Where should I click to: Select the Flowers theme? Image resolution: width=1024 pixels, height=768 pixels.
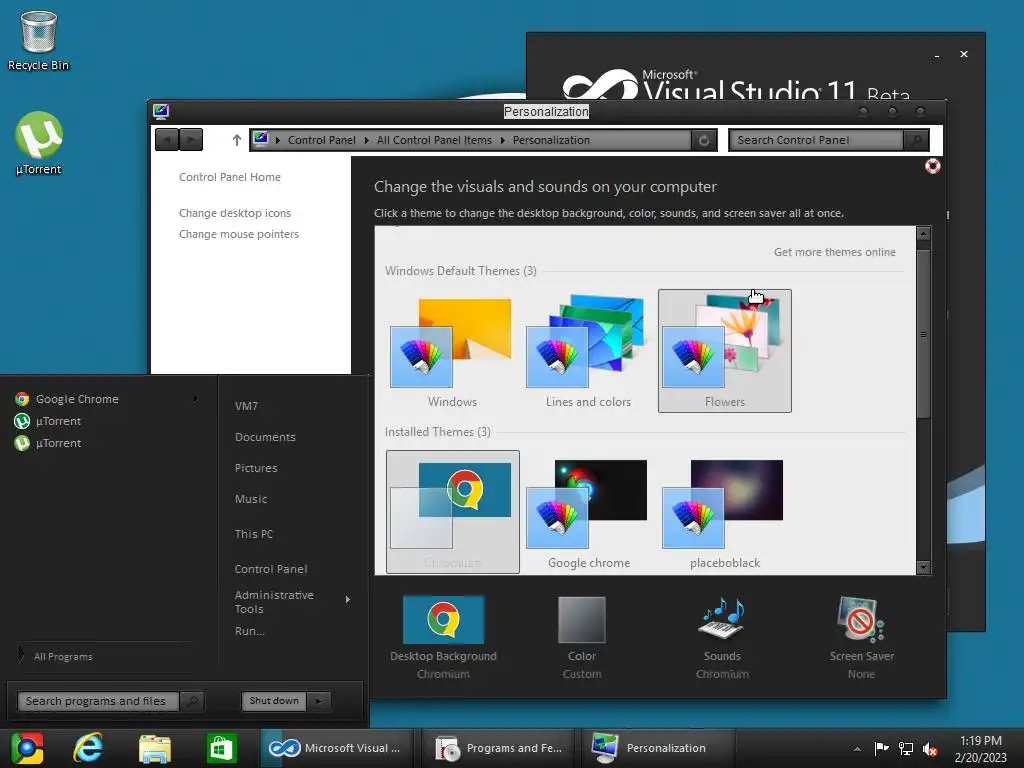coord(725,351)
